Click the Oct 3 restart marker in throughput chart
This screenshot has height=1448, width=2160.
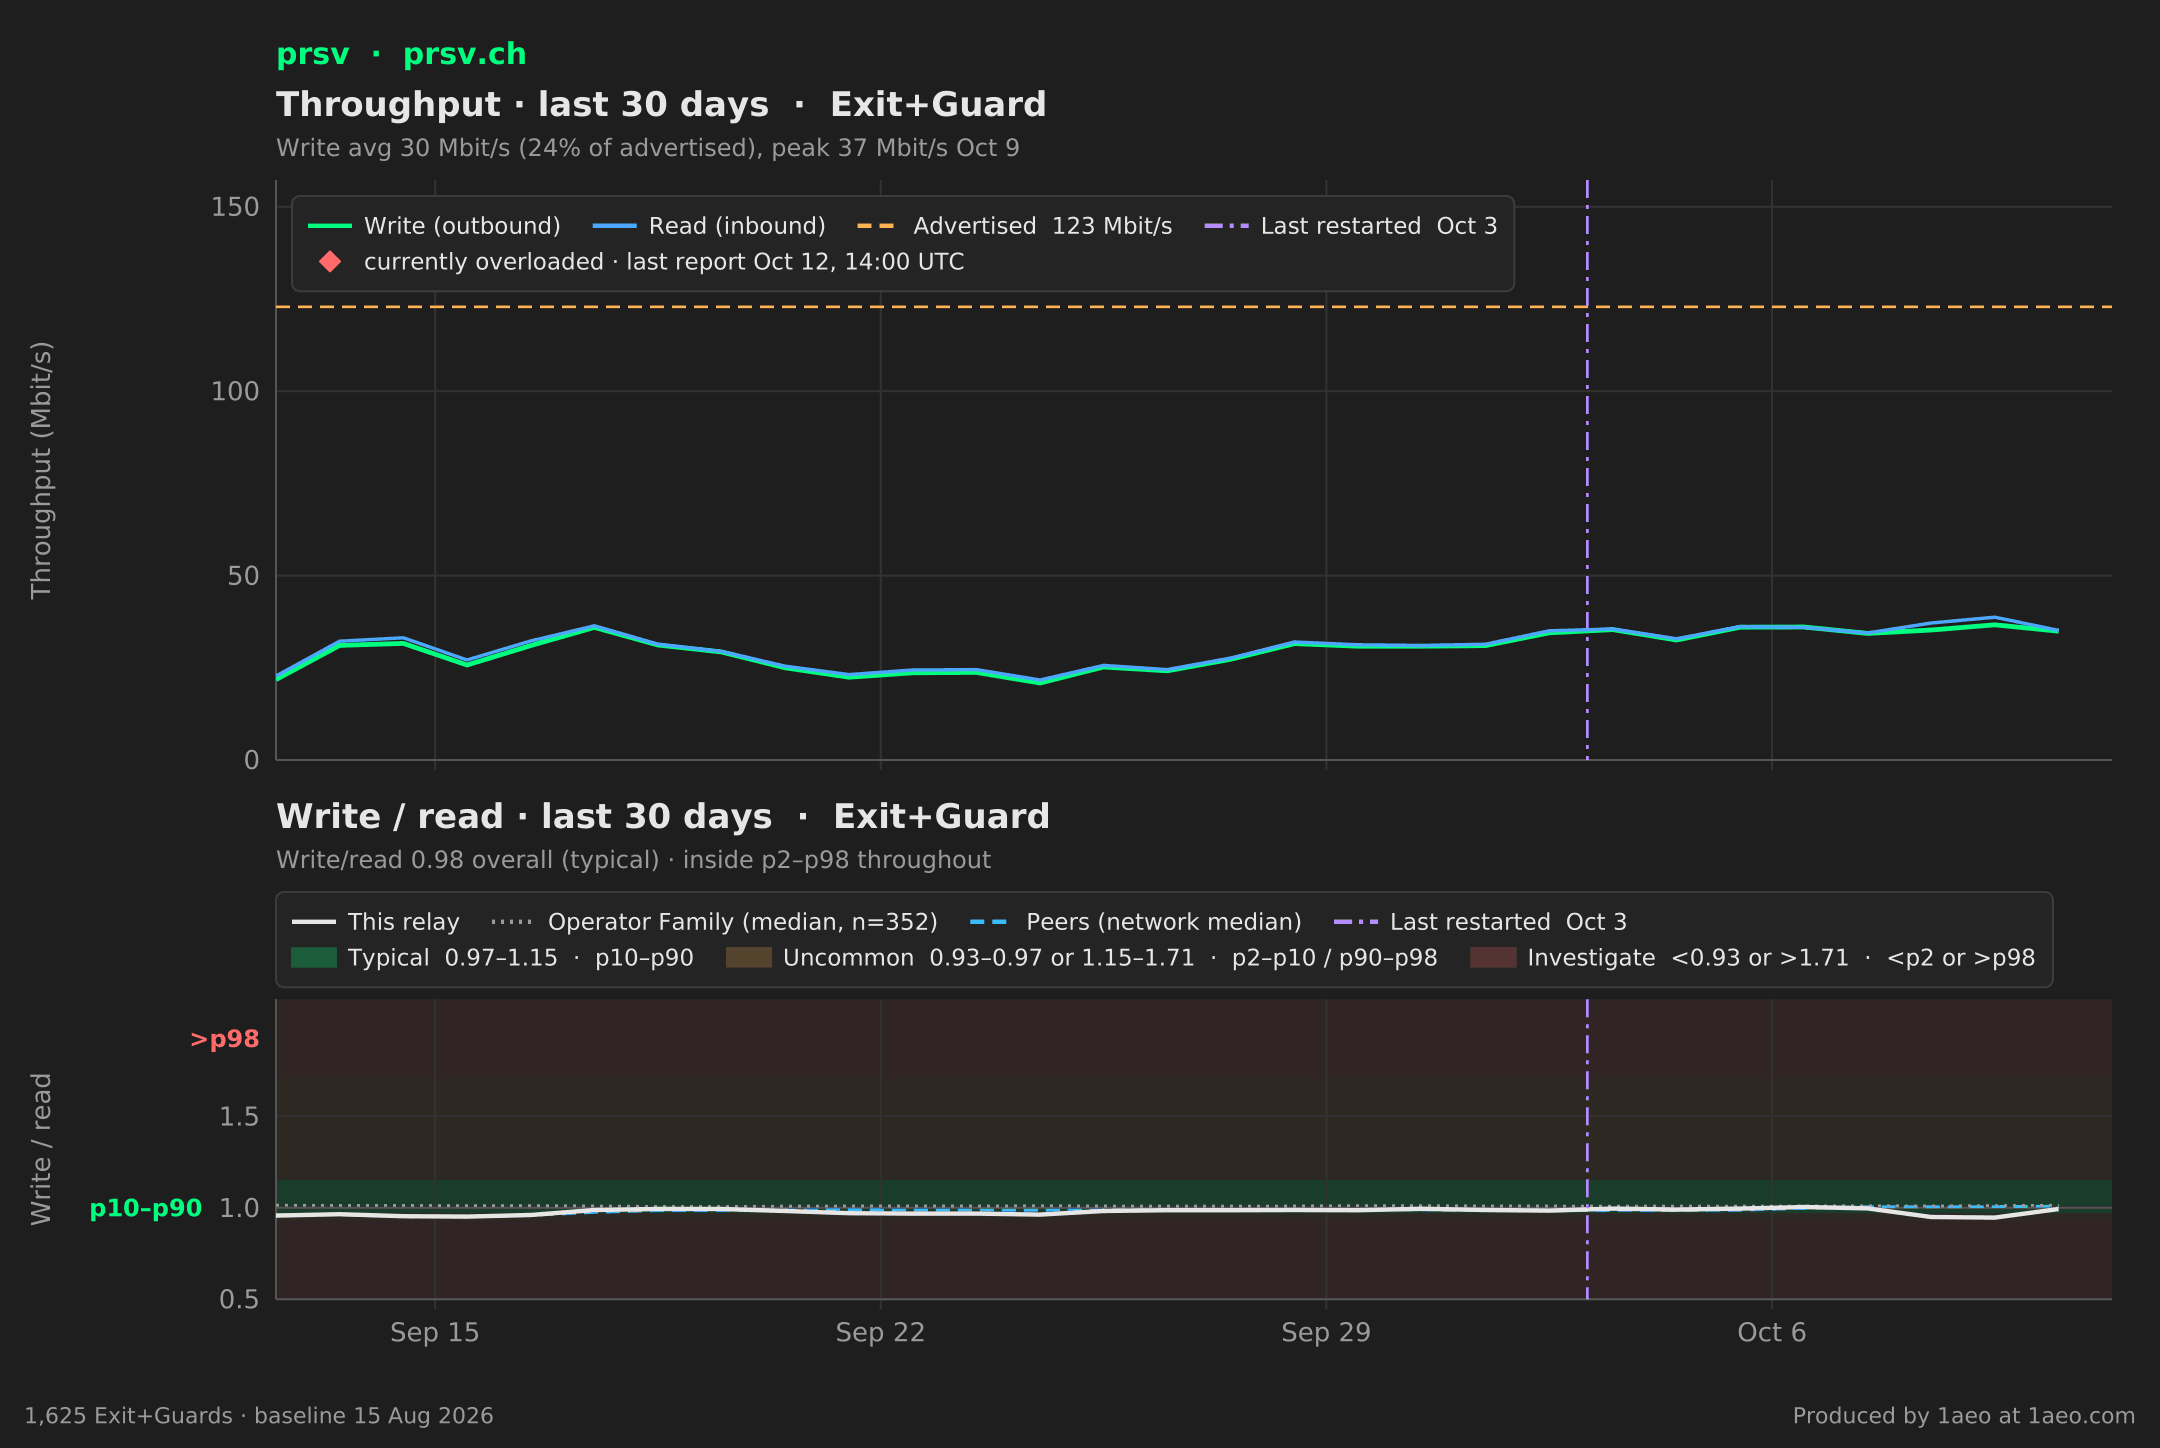[1587, 470]
